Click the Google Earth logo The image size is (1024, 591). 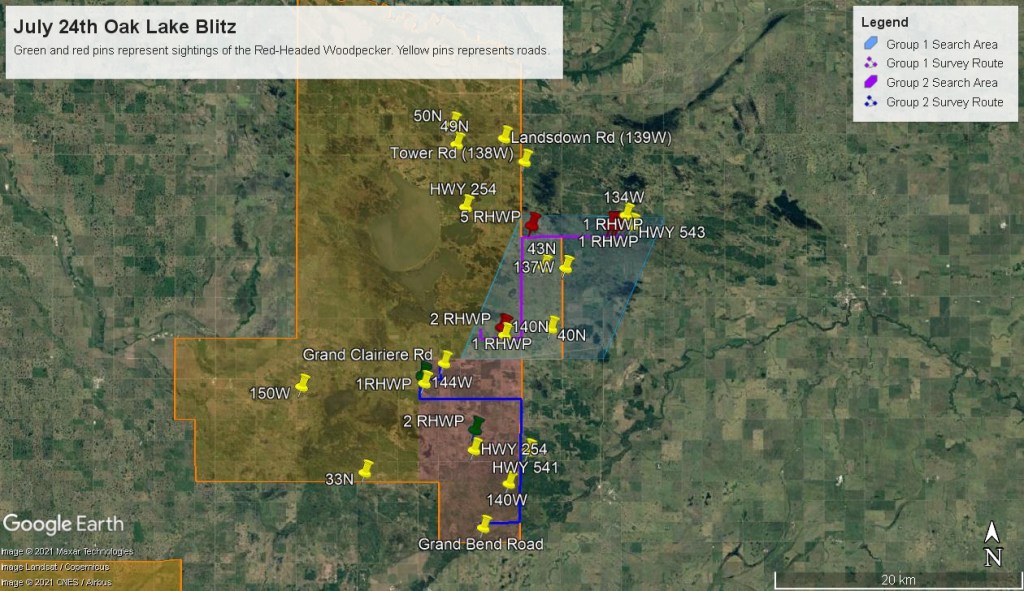[x=64, y=524]
